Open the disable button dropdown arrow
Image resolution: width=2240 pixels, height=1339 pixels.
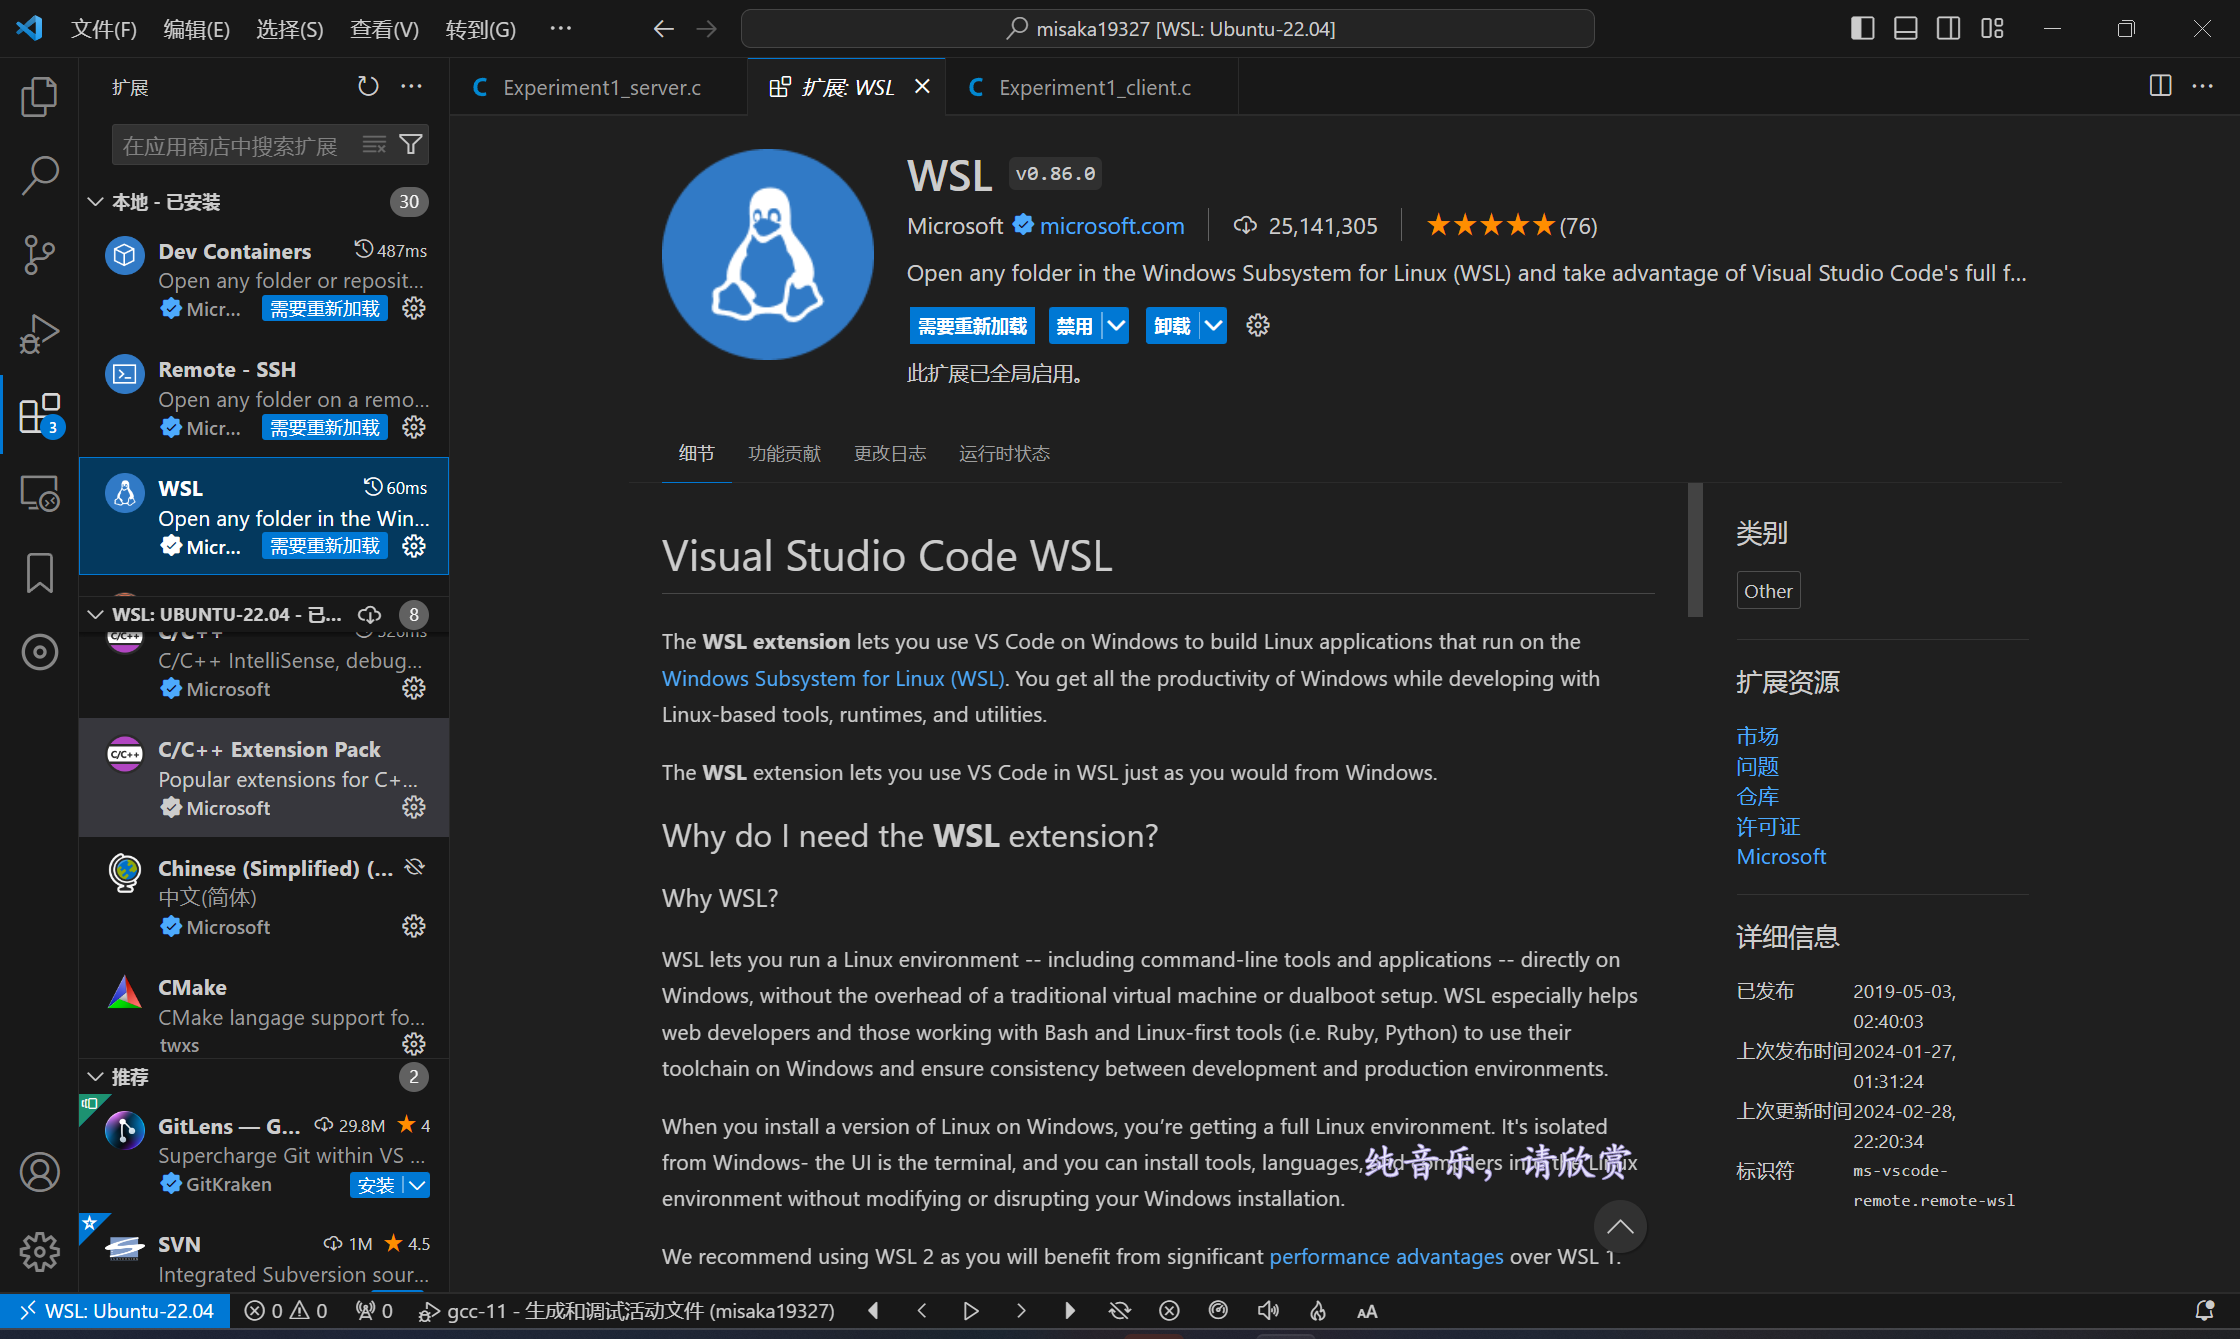click(1116, 326)
